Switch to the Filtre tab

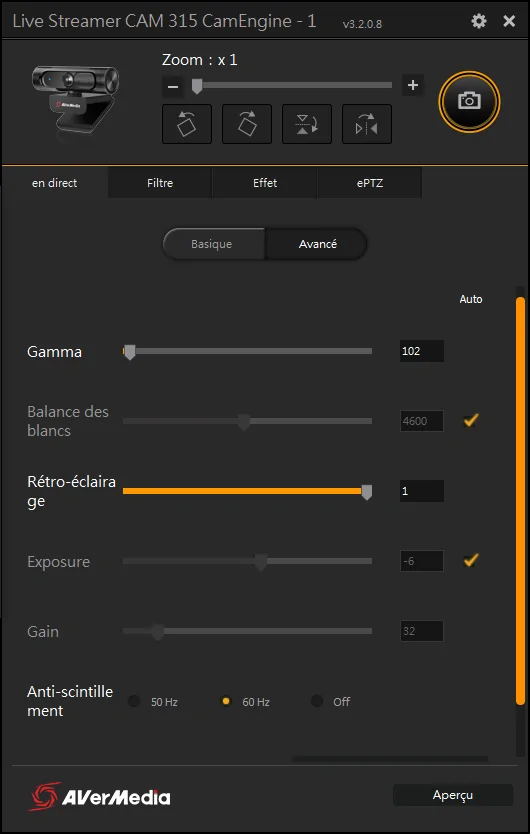point(160,183)
